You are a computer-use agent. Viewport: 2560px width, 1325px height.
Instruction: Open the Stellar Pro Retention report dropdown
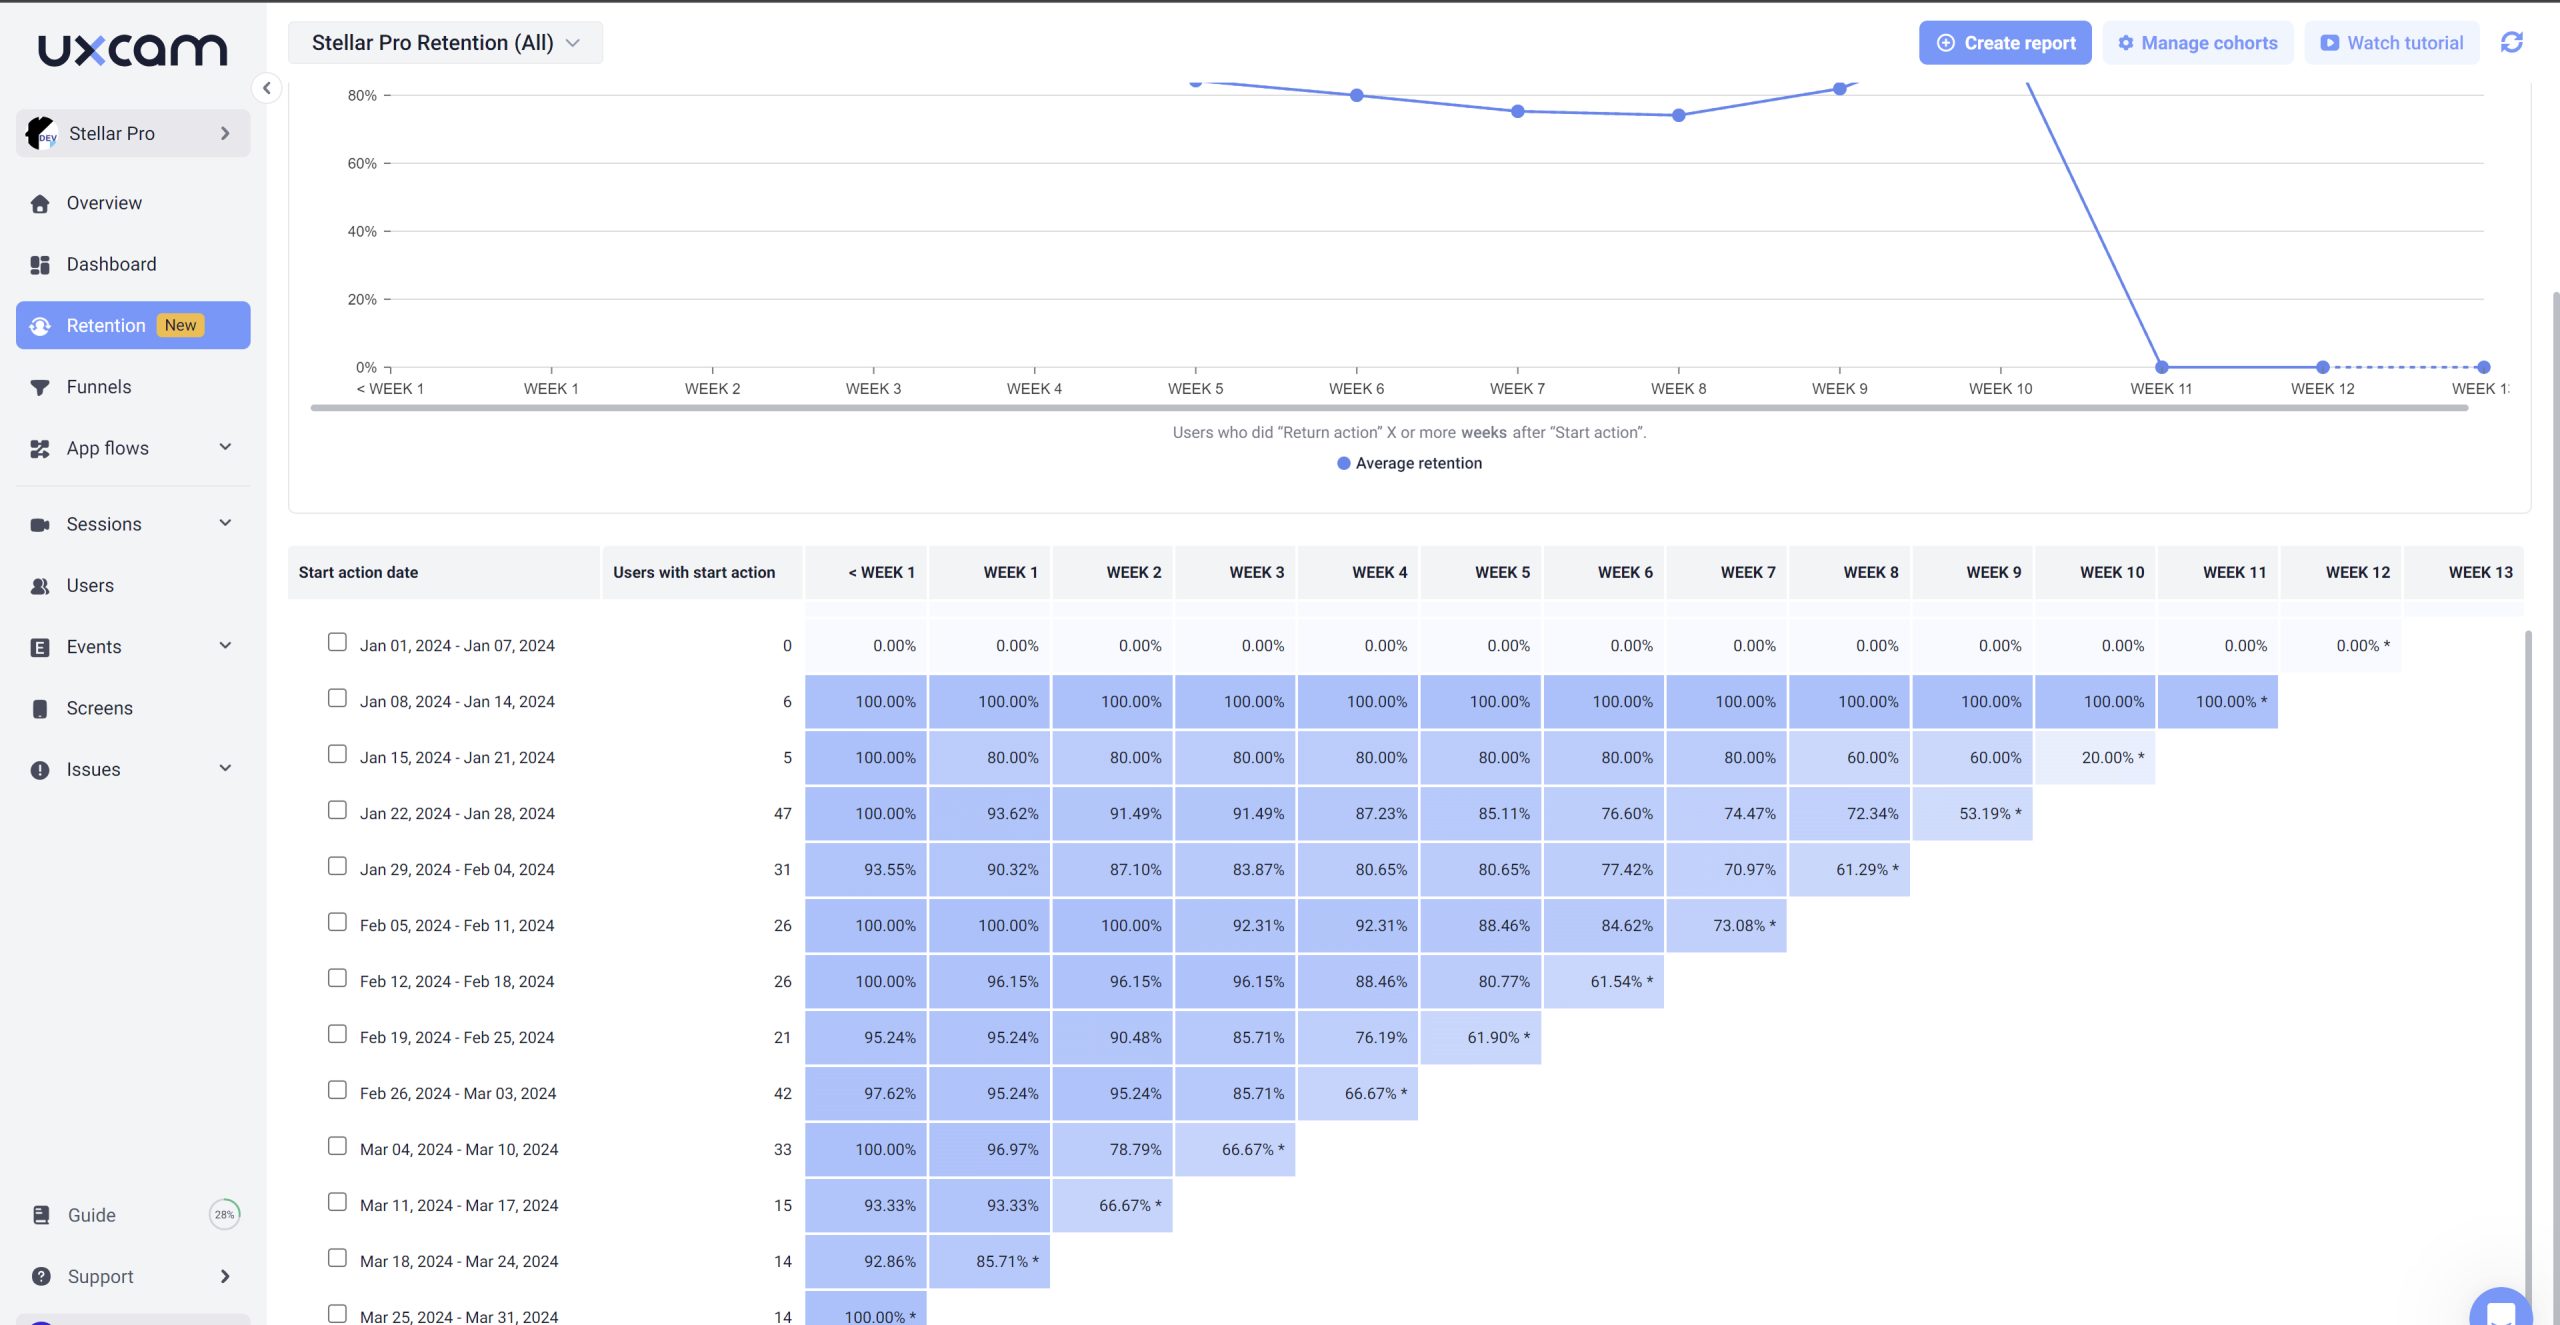[x=445, y=43]
